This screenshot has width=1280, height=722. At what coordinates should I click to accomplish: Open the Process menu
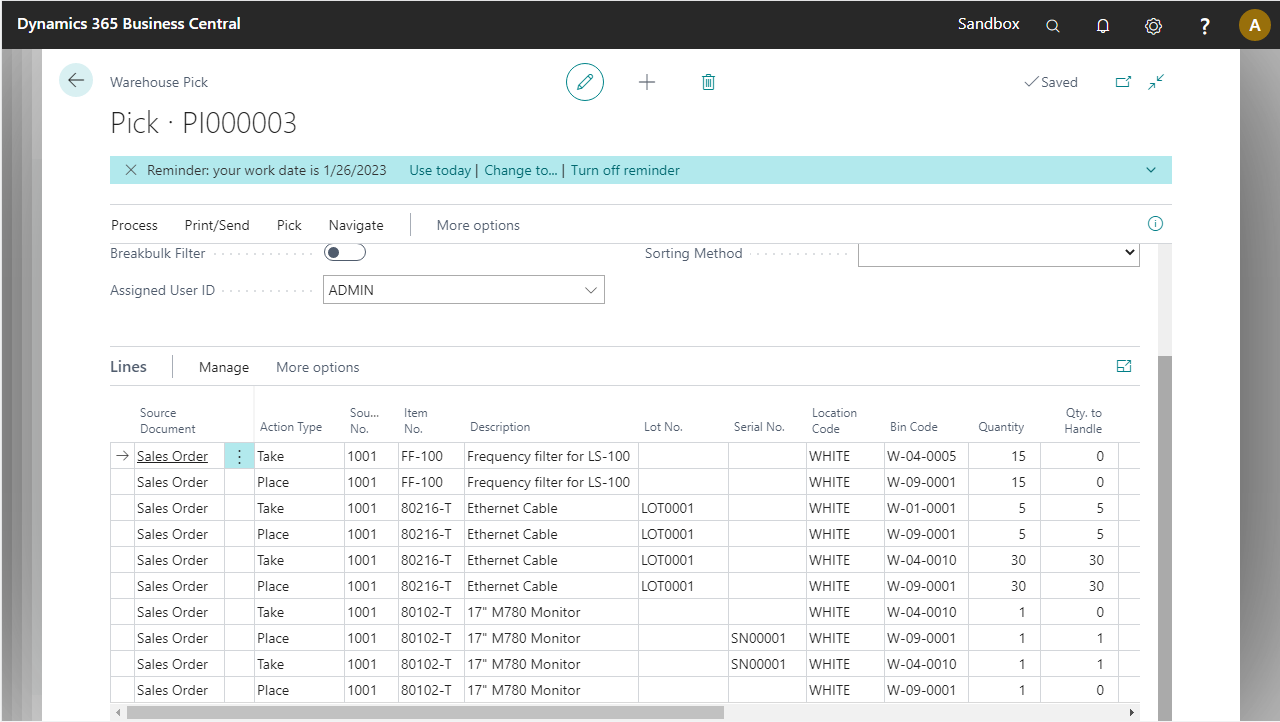click(134, 225)
